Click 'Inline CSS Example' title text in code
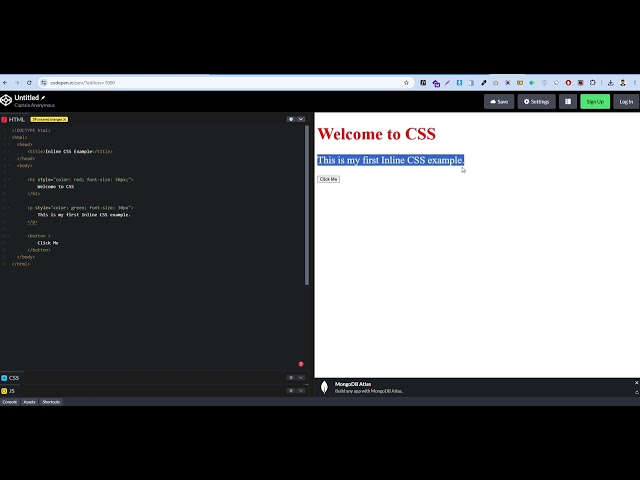 [69, 151]
